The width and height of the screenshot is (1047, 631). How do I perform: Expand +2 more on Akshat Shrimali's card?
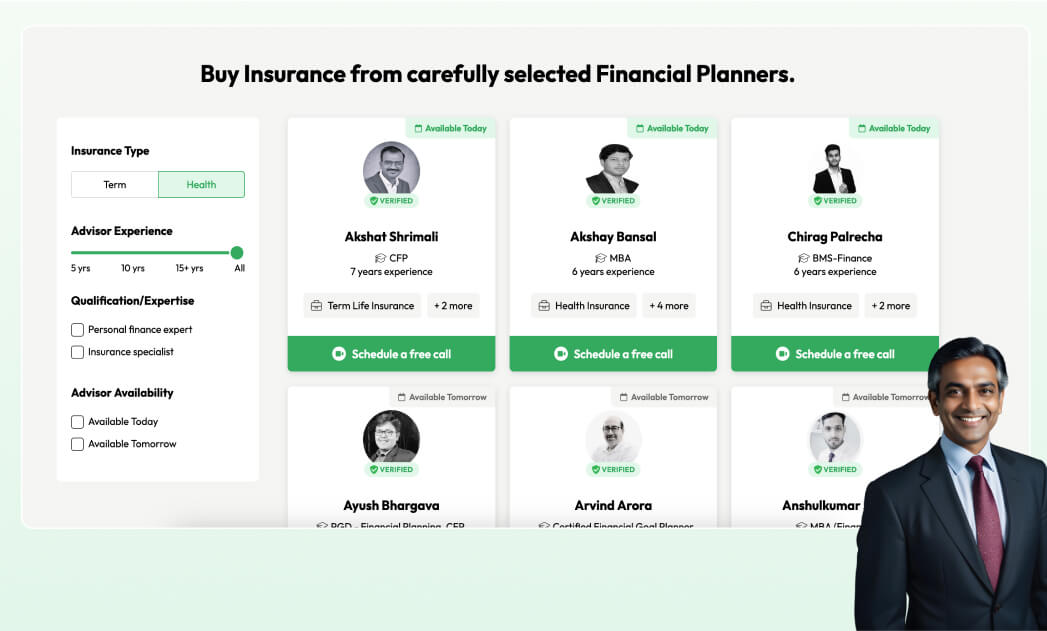tap(453, 306)
